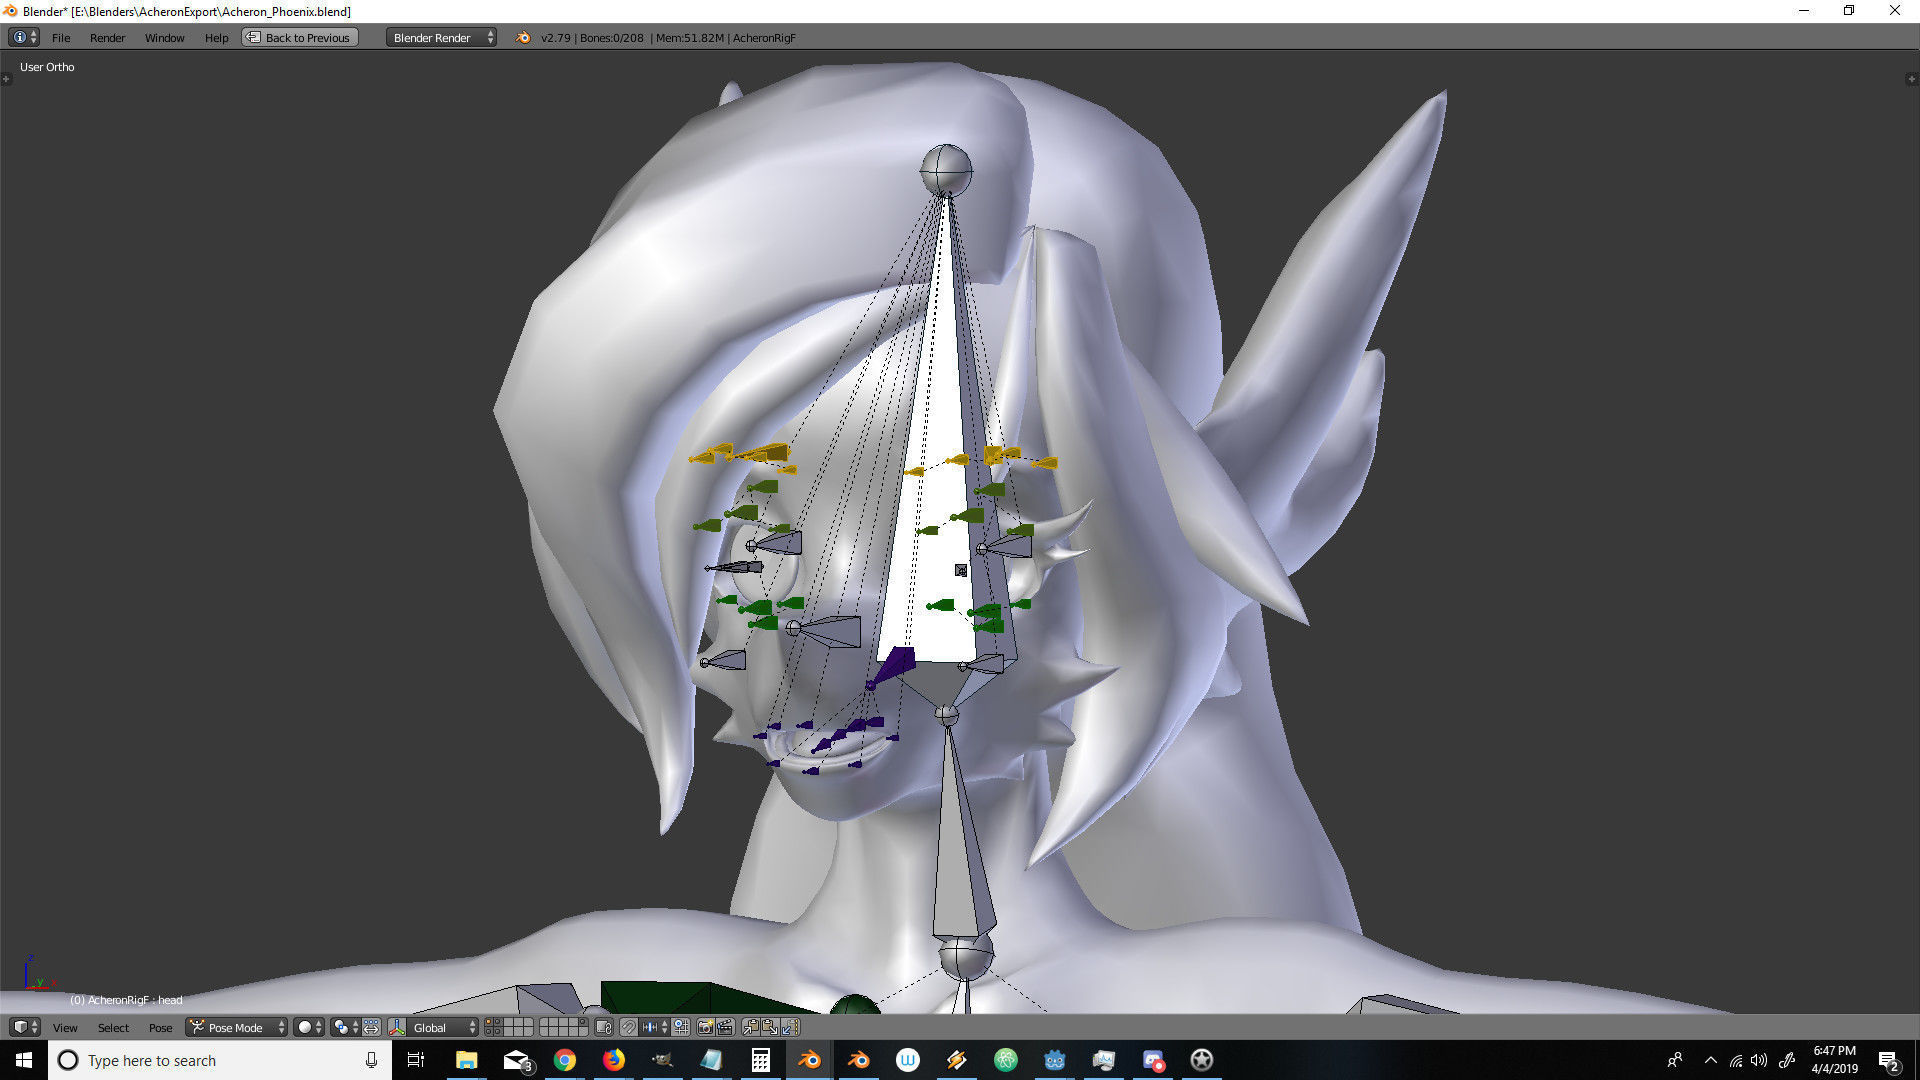Screen dimensions: 1920x1080
Task: Click the copy pose icon
Action: [750, 1027]
